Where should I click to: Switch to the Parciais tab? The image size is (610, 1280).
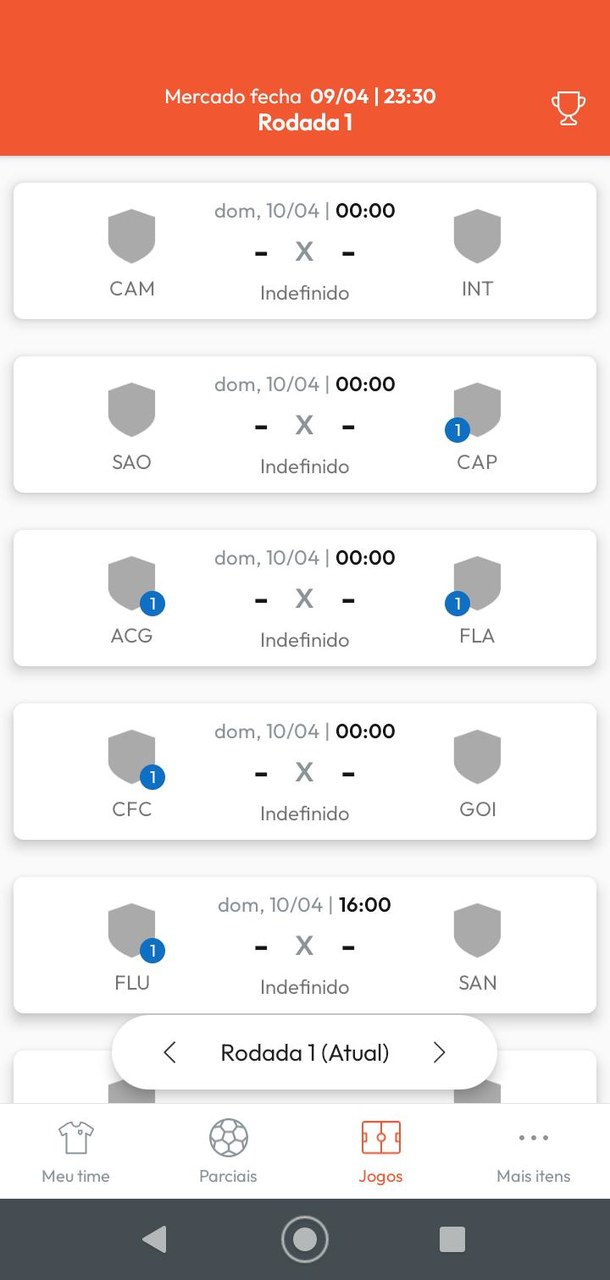click(x=228, y=1150)
